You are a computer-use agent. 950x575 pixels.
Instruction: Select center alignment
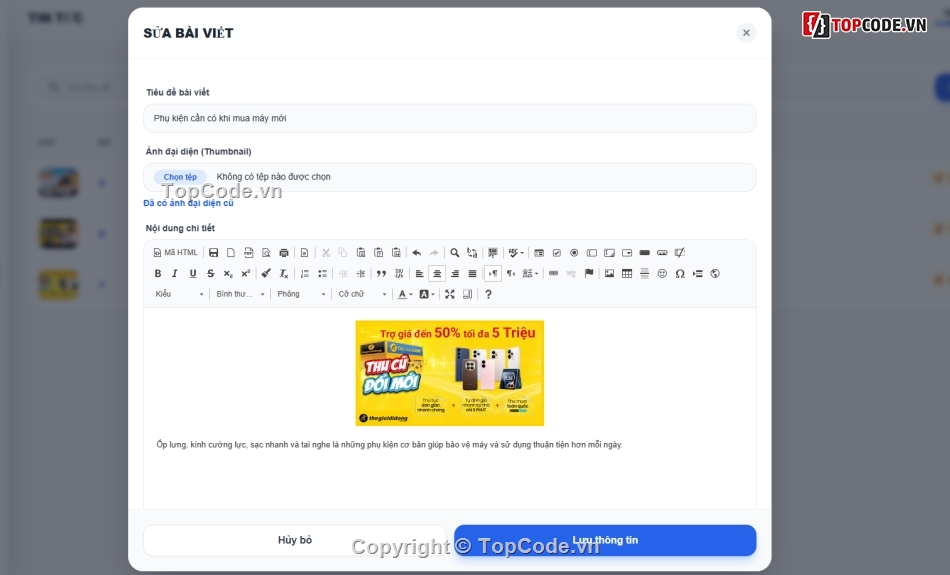point(437,273)
